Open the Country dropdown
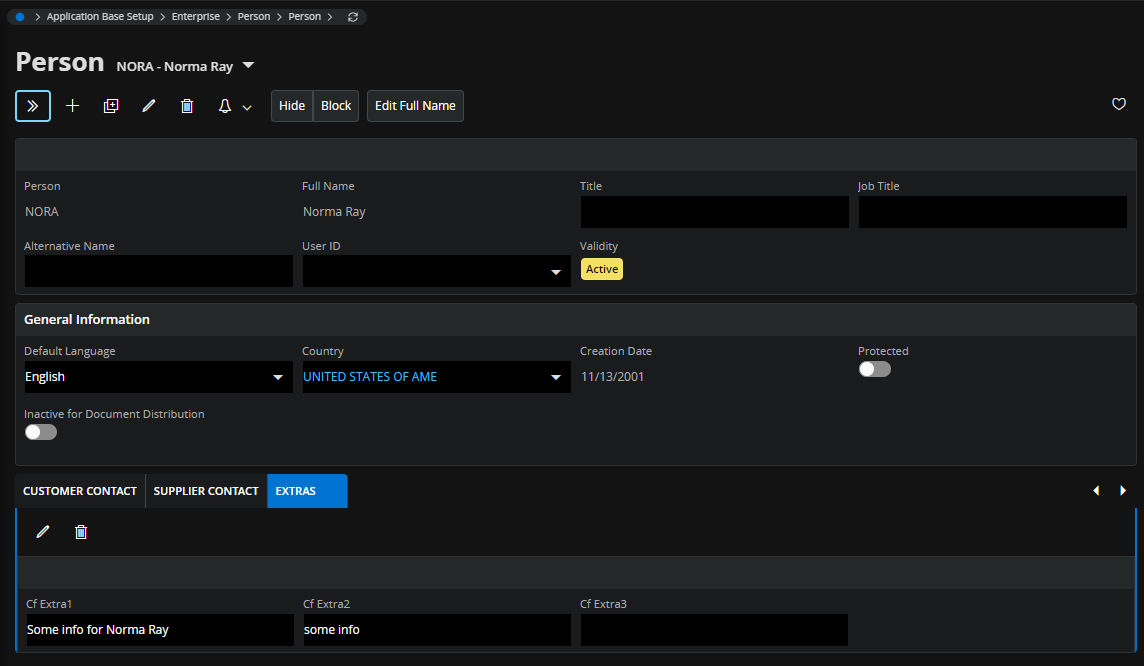This screenshot has height=666, width=1144. 555,377
